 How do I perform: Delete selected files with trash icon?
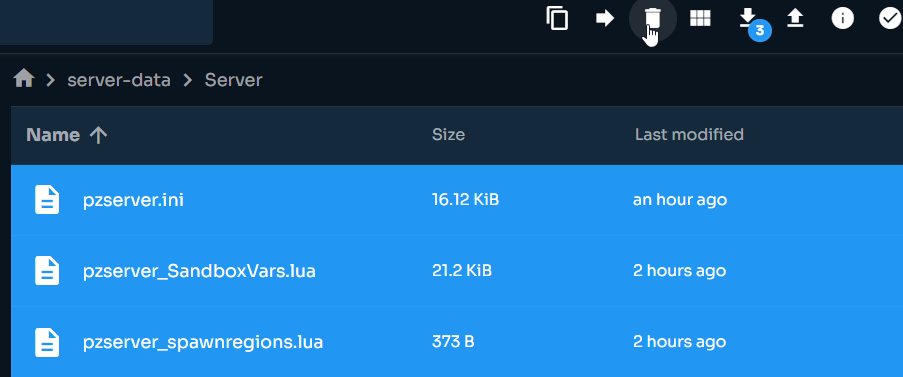point(652,18)
